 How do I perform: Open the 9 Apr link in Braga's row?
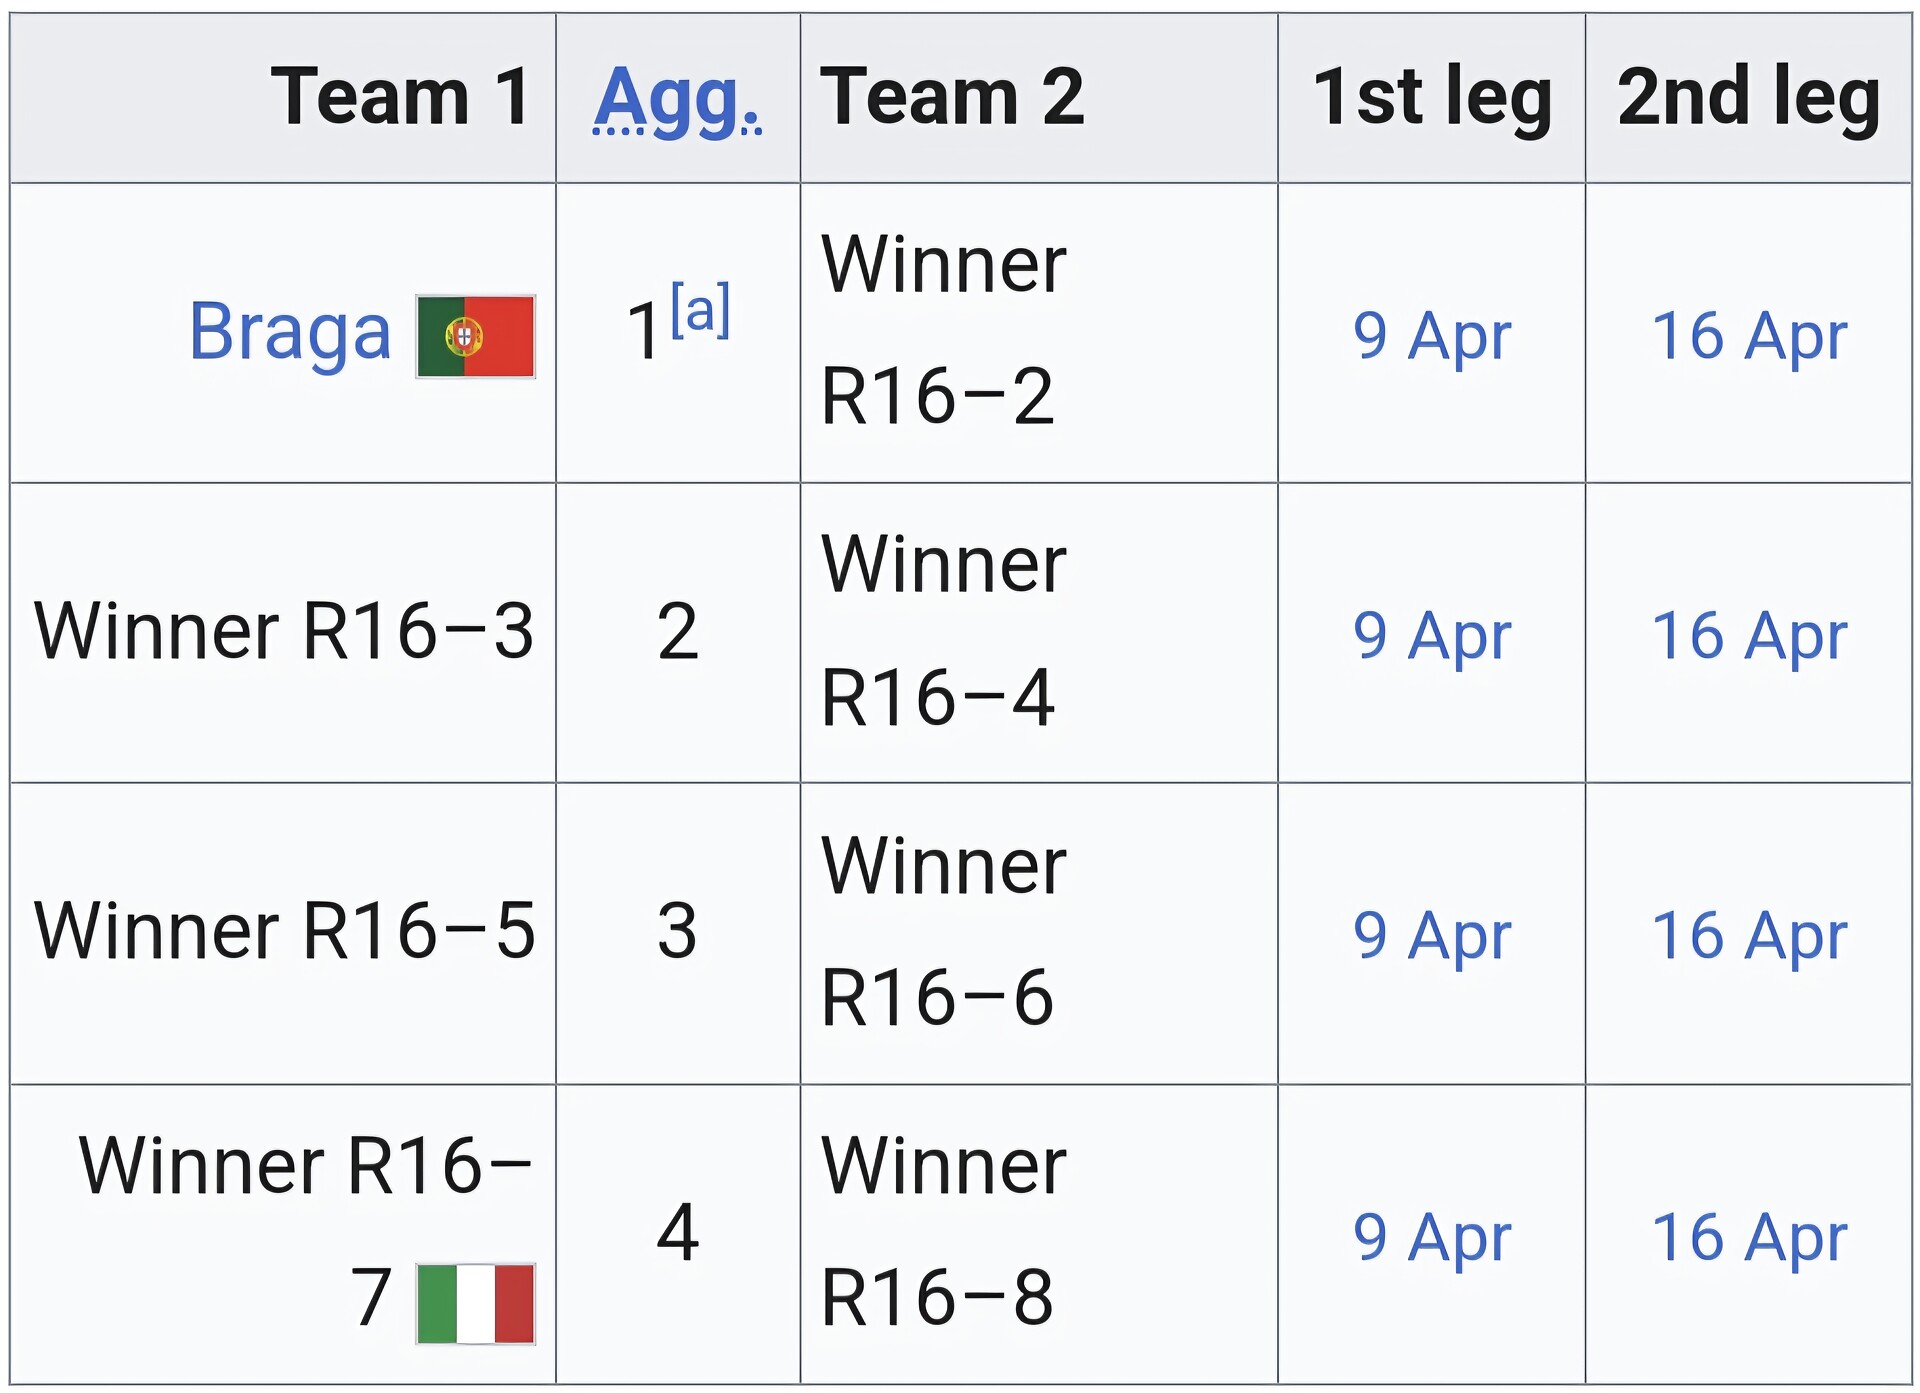(1431, 336)
